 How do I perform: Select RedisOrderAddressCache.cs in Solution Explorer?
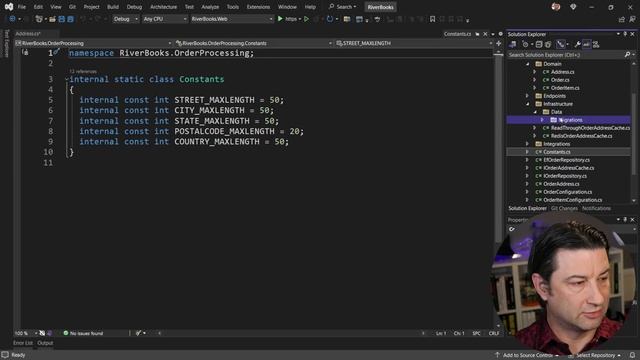pyautogui.click(x=581, y=136)
